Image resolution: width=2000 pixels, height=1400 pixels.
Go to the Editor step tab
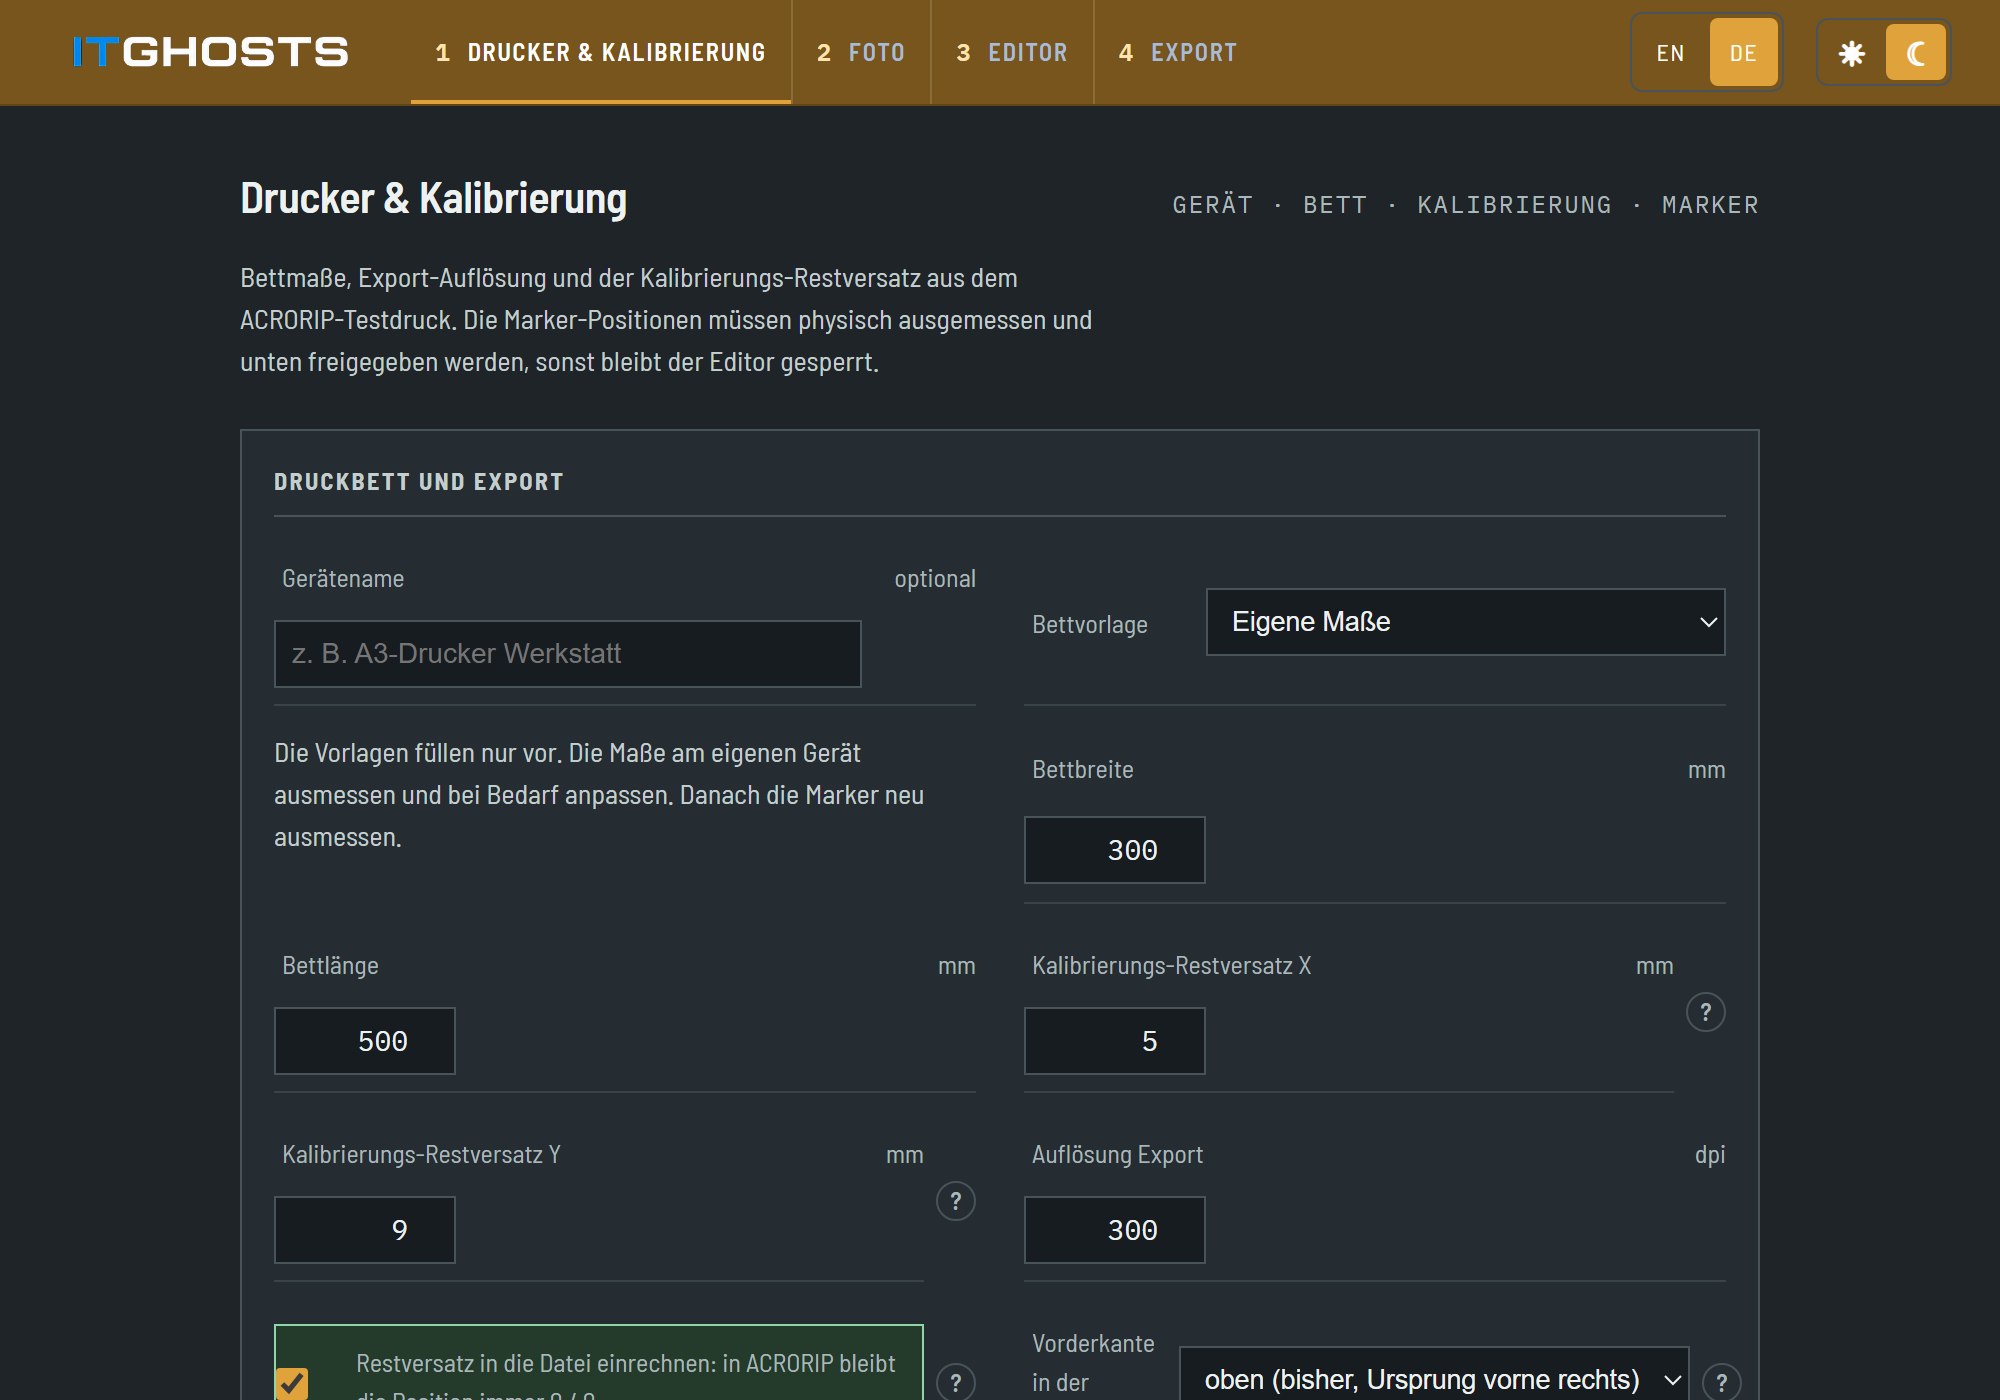click(x=1012, y=53)
